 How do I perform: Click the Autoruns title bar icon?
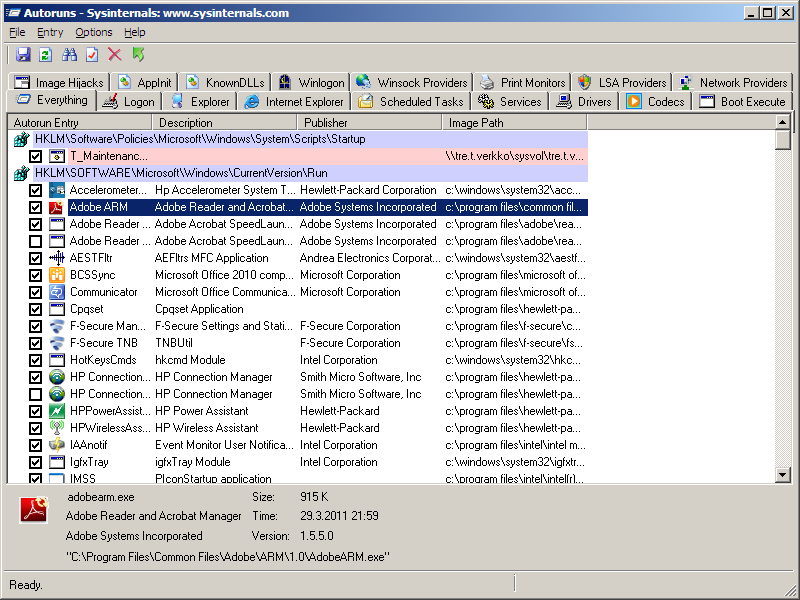tap(12, 13)
